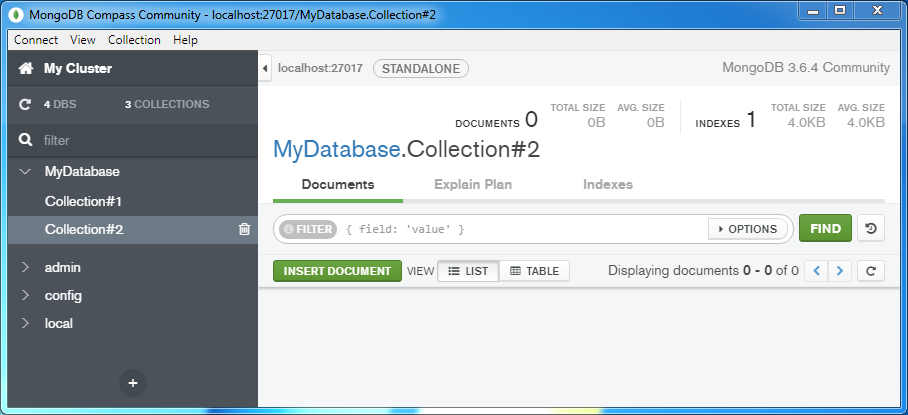The width and height of the screenshot is (908, 415).
Task: Select Collection#2 in the sidebar
Action: point(133,230)
